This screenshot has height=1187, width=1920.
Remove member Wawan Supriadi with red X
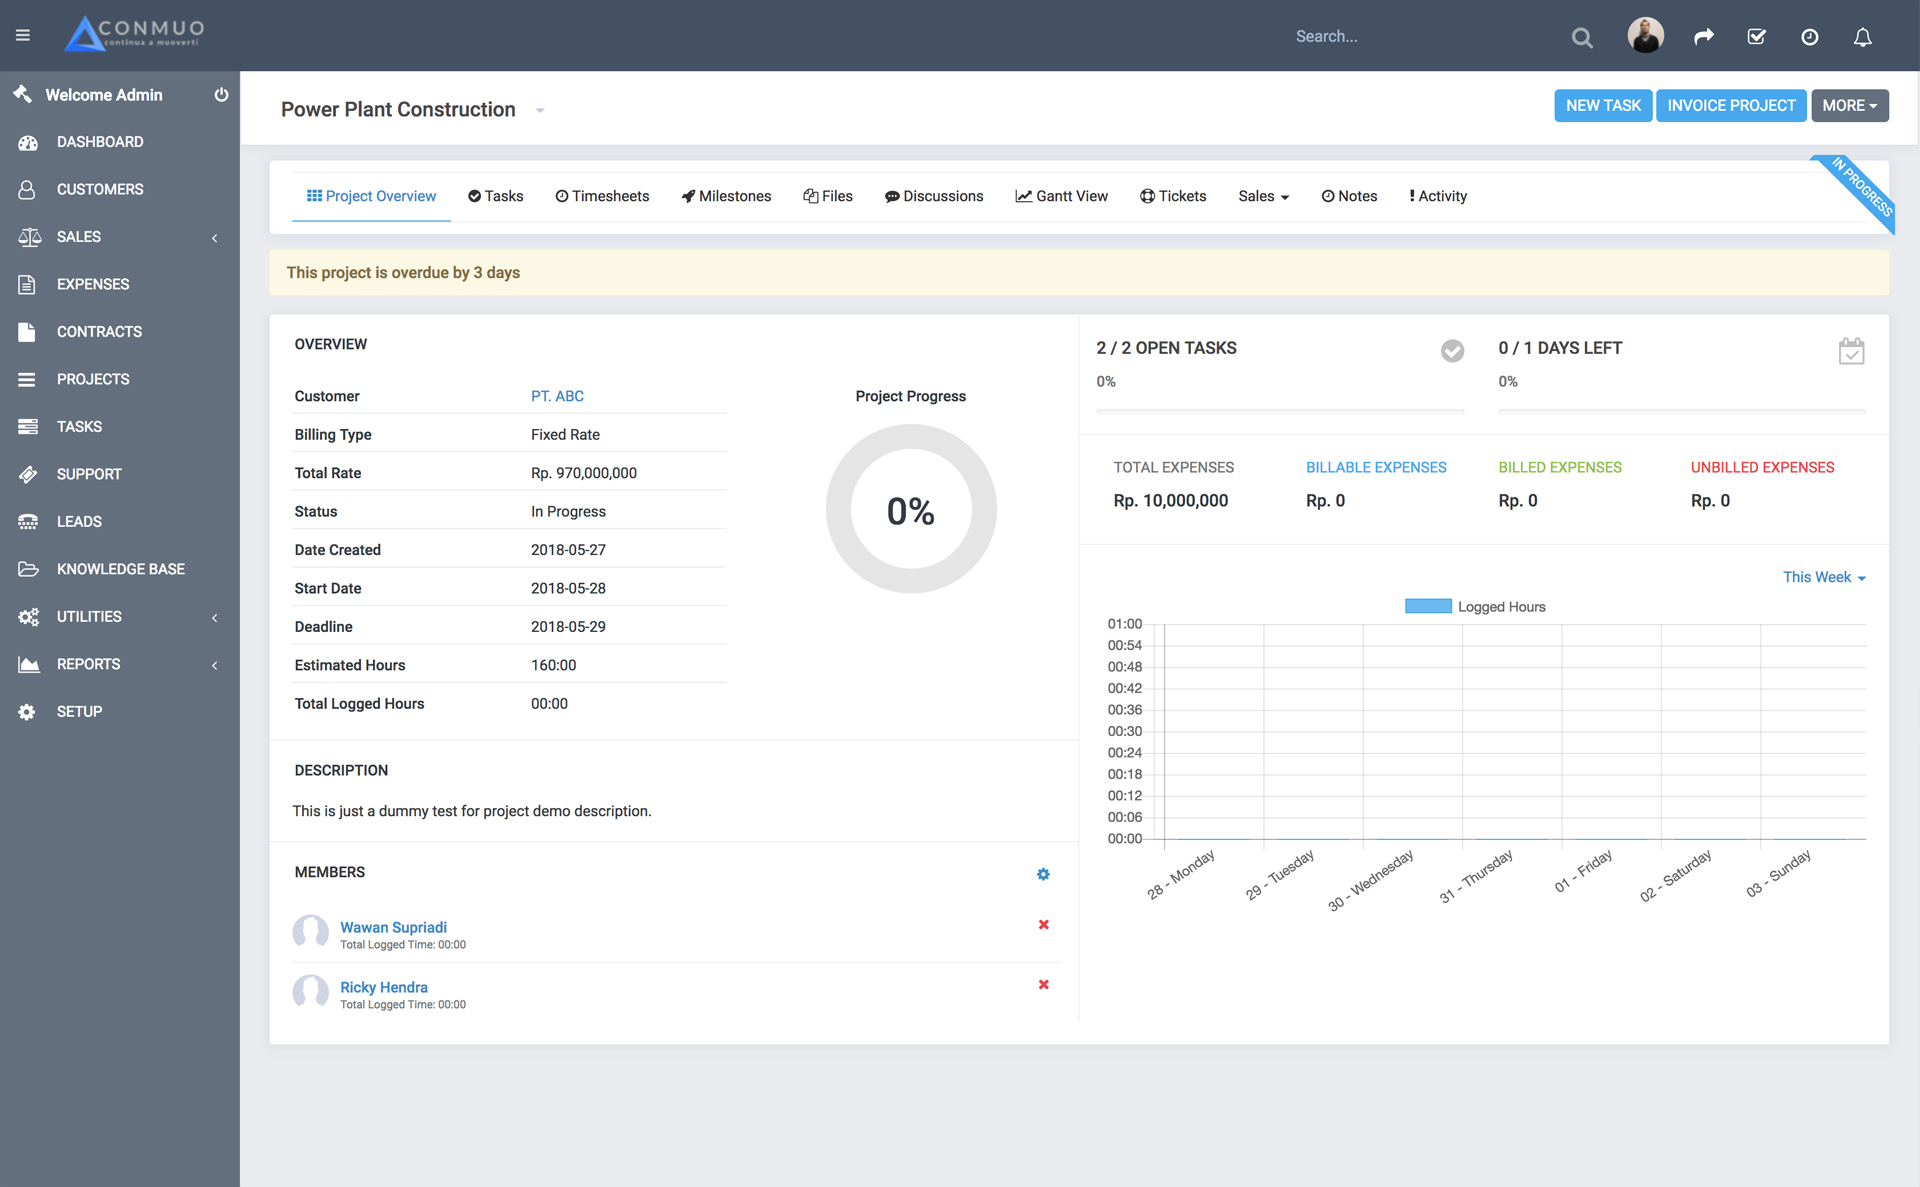1043,925
